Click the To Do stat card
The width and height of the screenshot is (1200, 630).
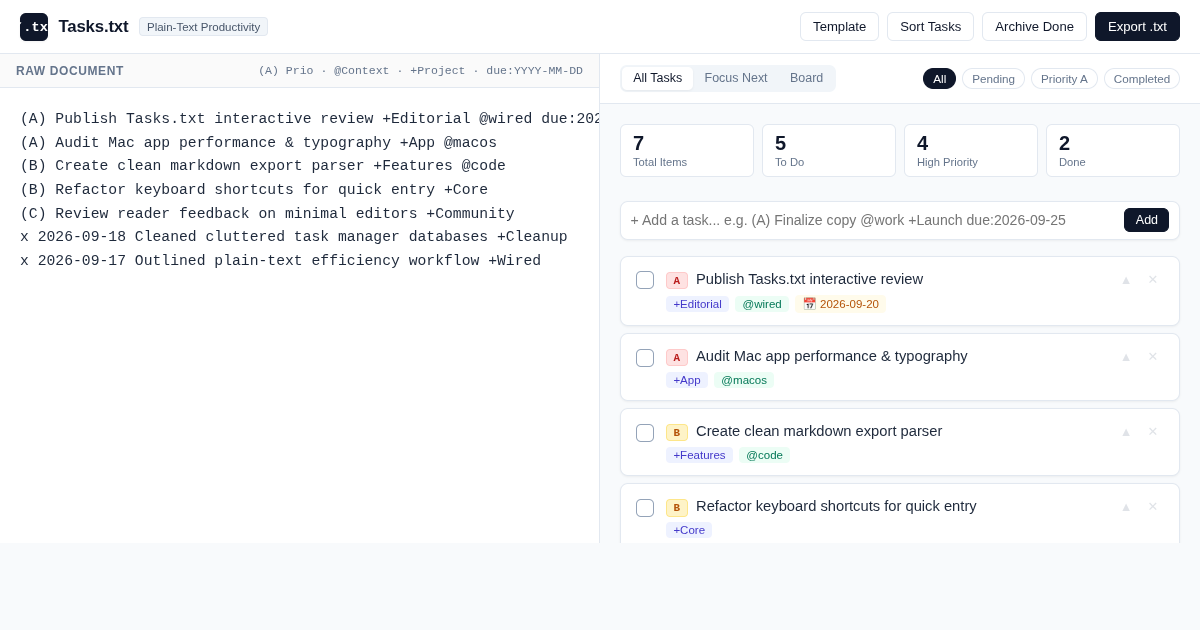tap(829, 151)
